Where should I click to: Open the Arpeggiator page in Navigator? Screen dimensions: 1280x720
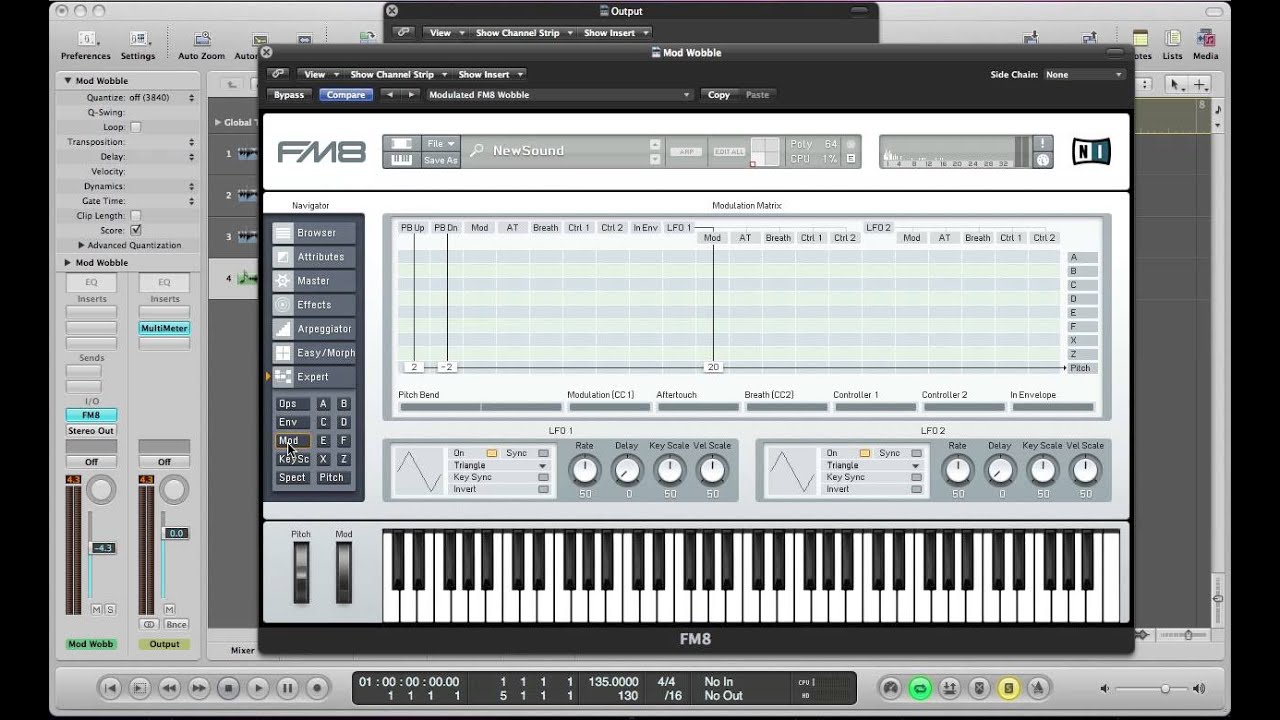315,329
